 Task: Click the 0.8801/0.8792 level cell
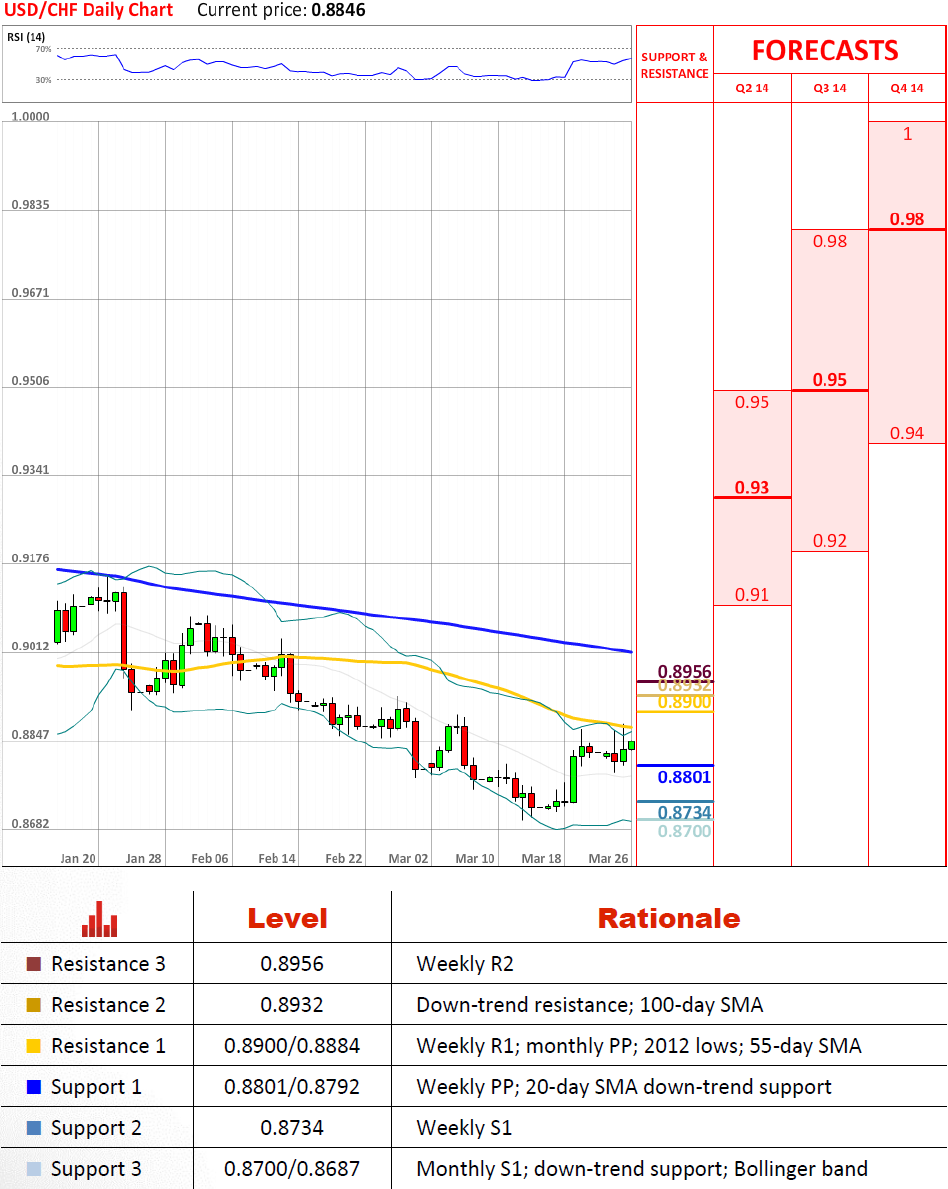[292, 1087]
